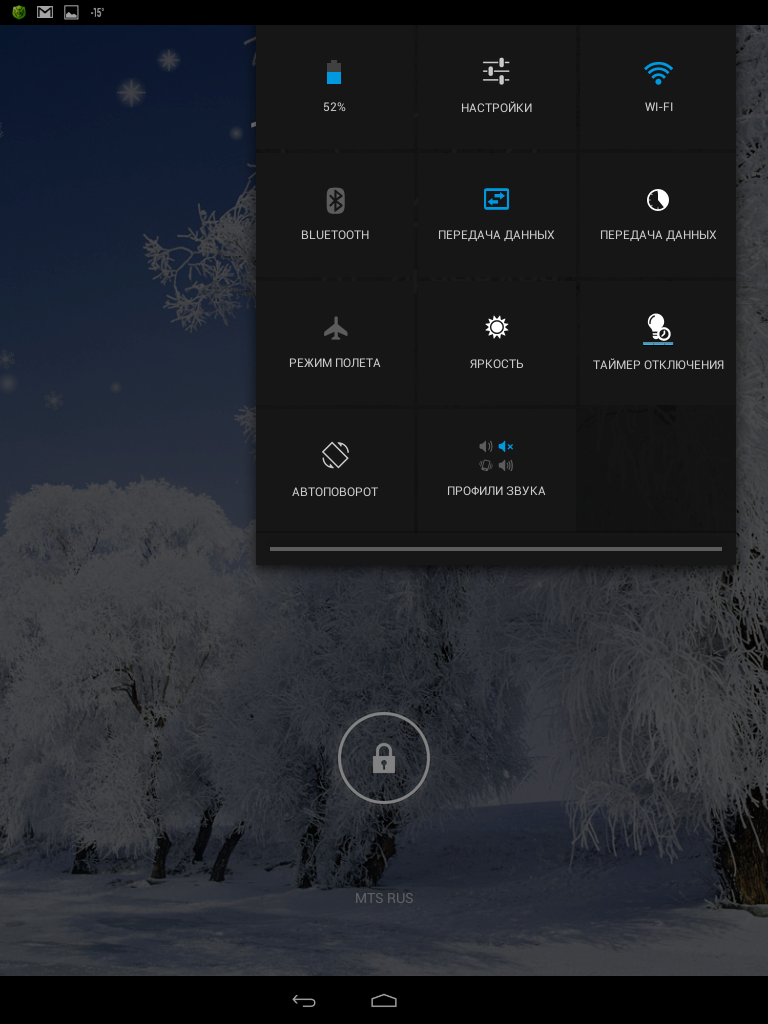
Task: Toggle the WI-FI tile
Action: point(658,87)
